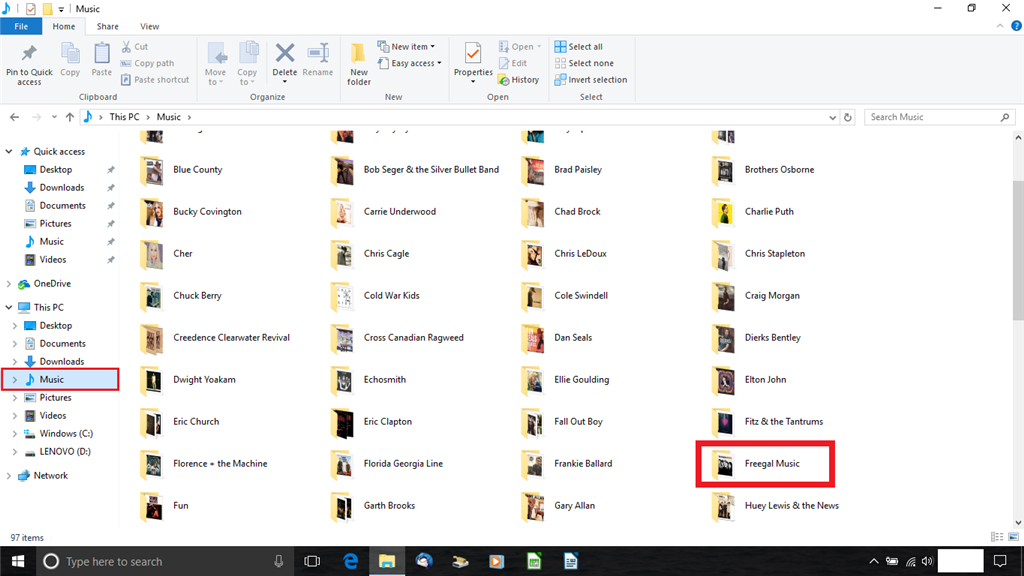1024x576 pixels.
Task: Click the Edit ribbon item
Action: point(513,63)
